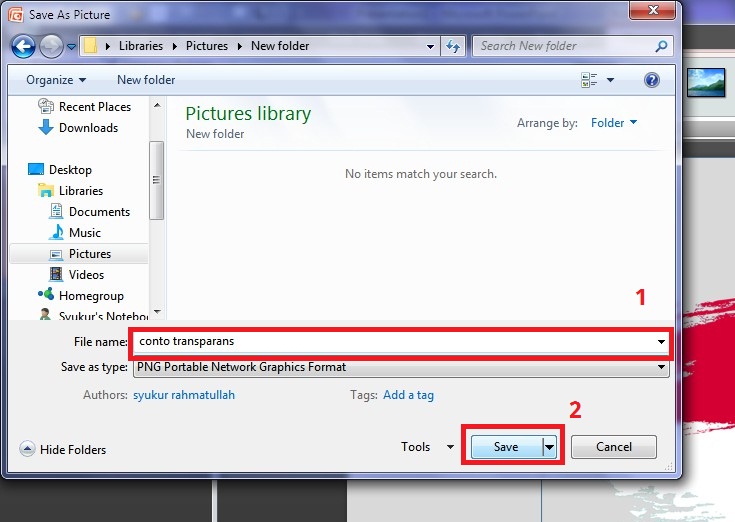Image resolution: width=735 pixels, height=522 pixels.
Task: Click the Pictures library icon
Action: coord(56,254)
